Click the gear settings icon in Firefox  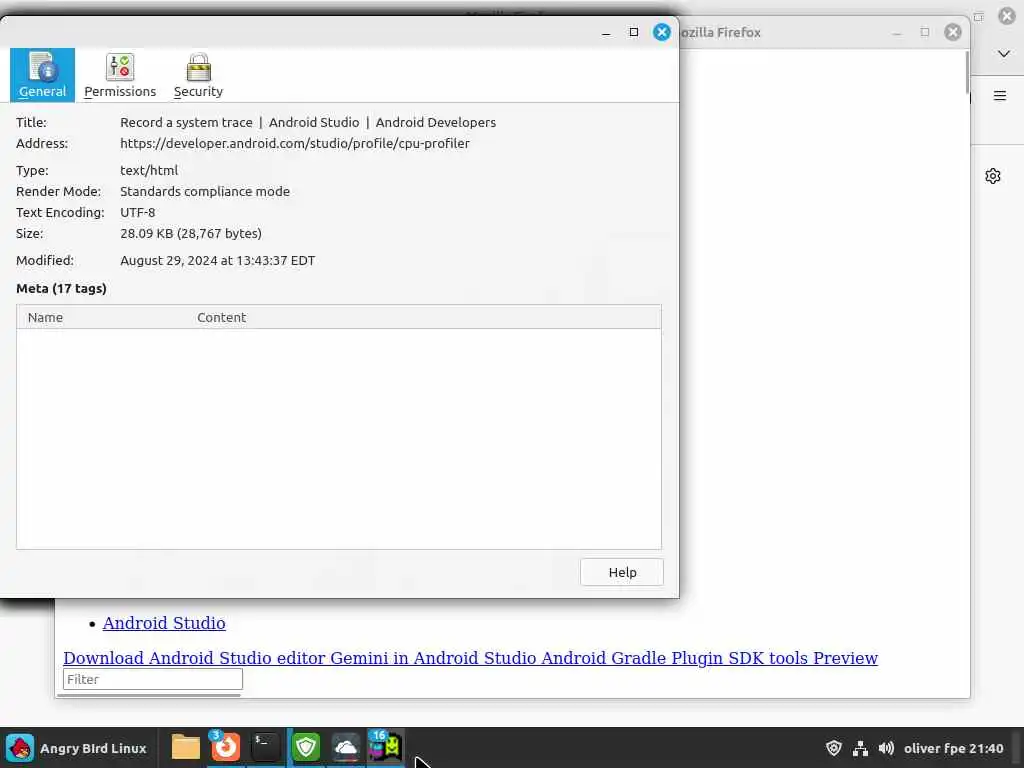pos(993,176)
